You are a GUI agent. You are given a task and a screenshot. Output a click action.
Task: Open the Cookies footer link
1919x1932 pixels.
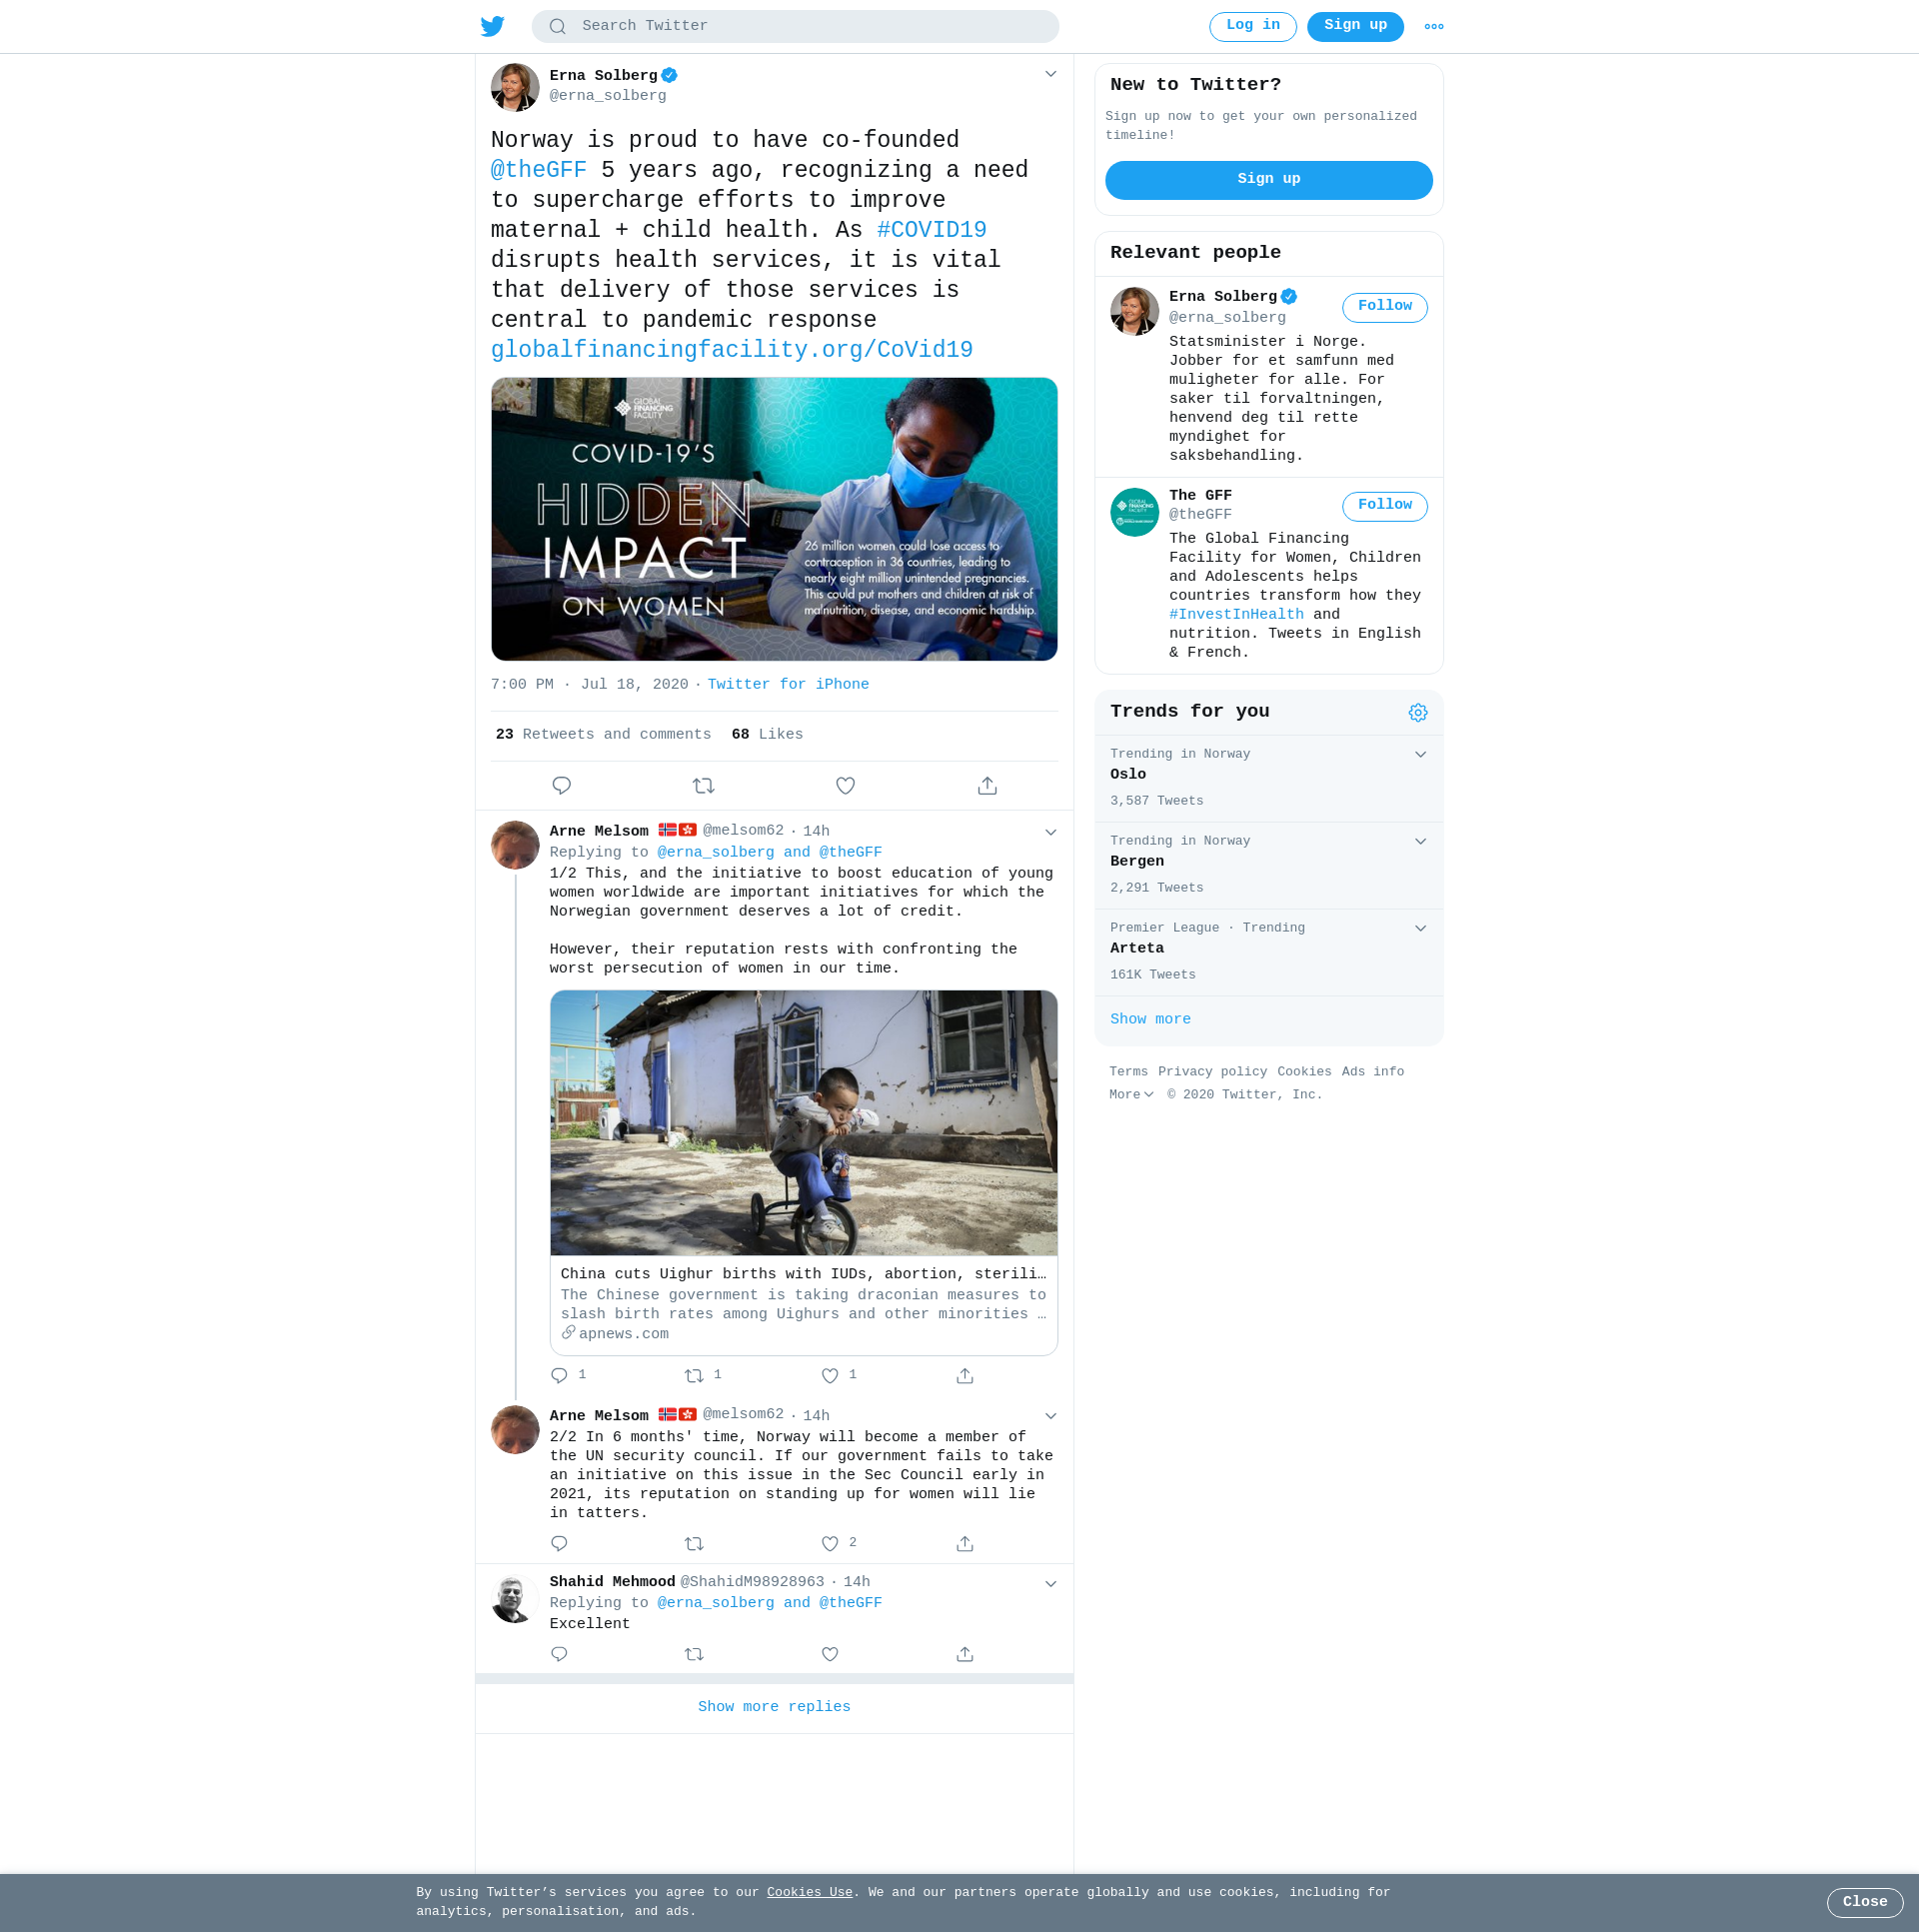click(x=1304, y=1072)
